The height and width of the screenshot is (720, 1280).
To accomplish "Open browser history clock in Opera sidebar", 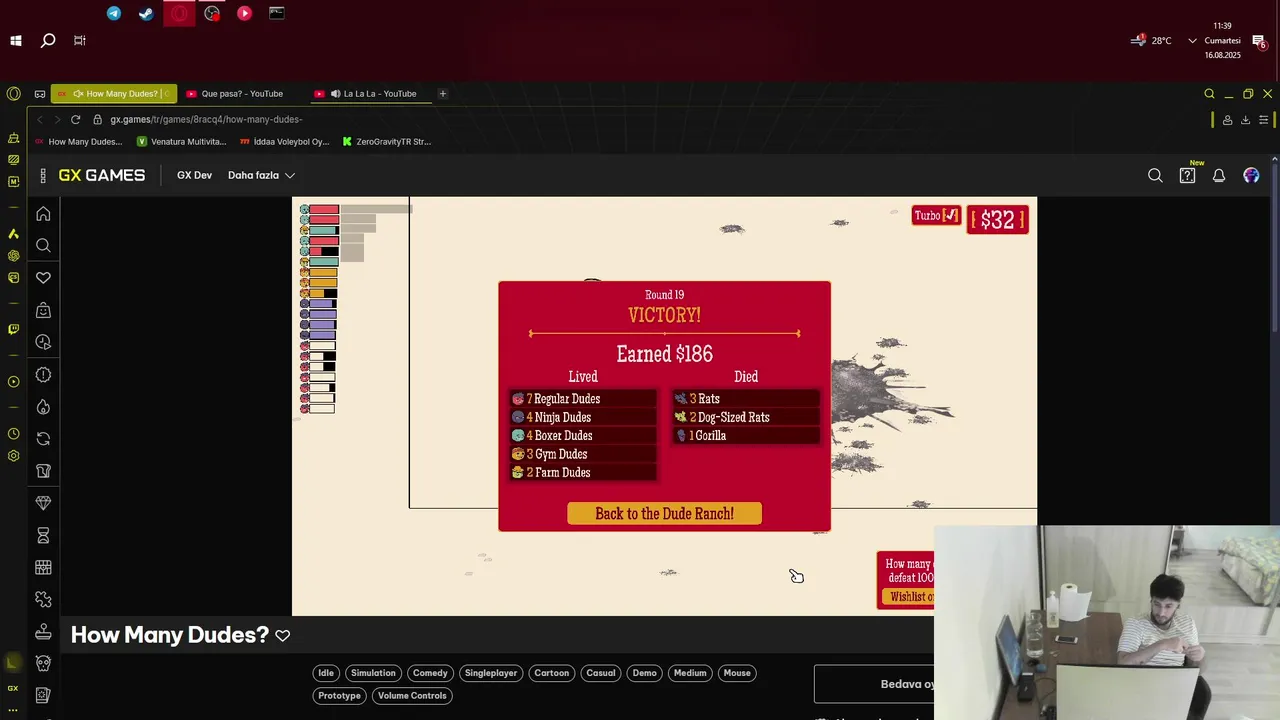I will coord(13,434).
